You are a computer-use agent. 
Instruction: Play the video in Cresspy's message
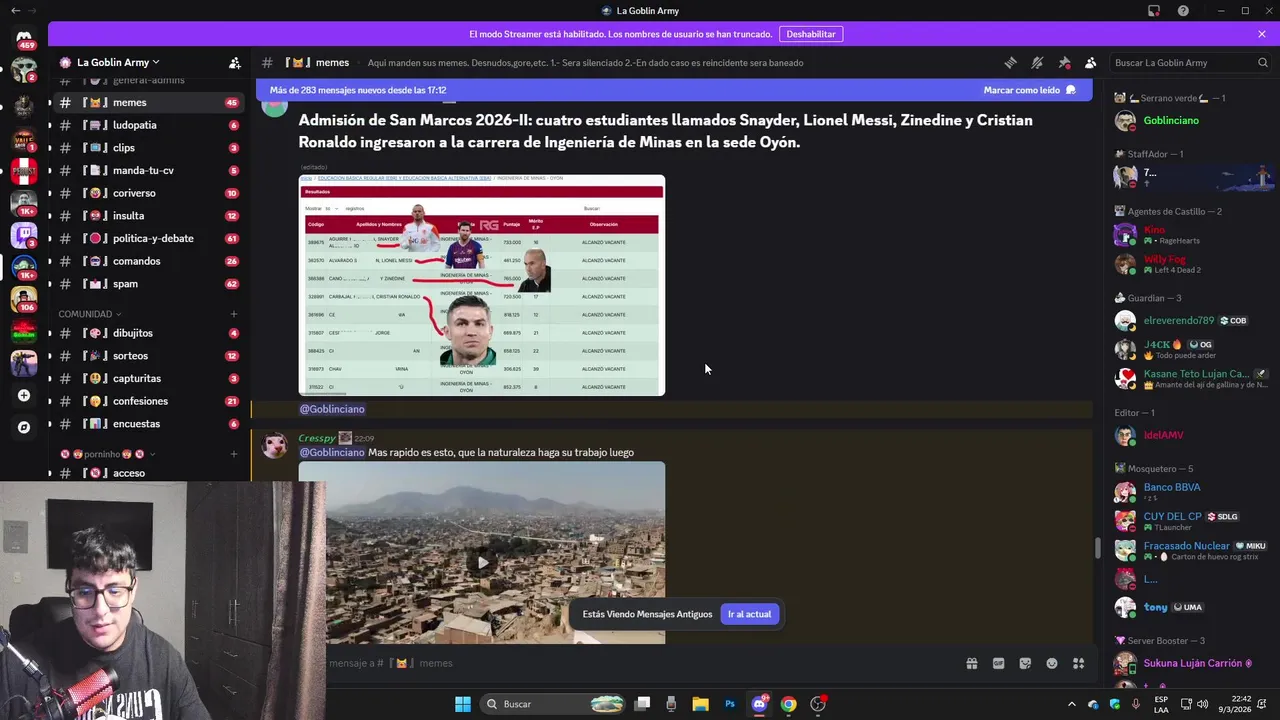(482, 562)
